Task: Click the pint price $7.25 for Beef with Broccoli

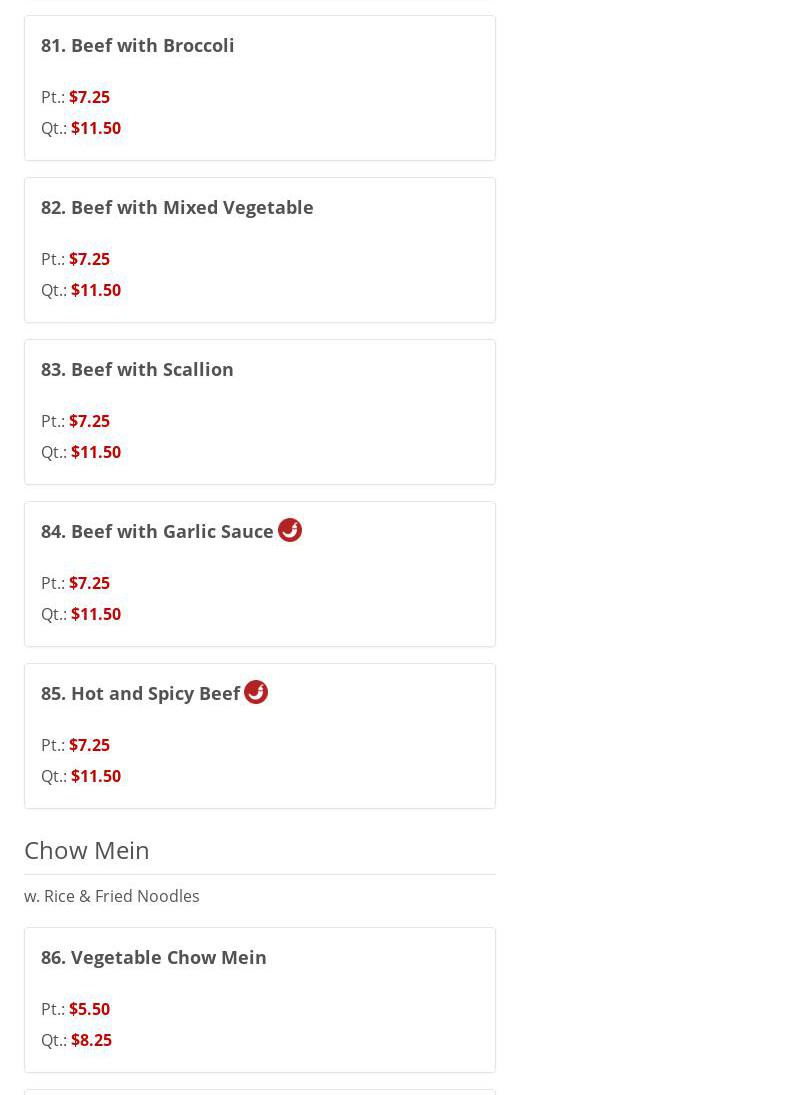Action: point(89,97)
